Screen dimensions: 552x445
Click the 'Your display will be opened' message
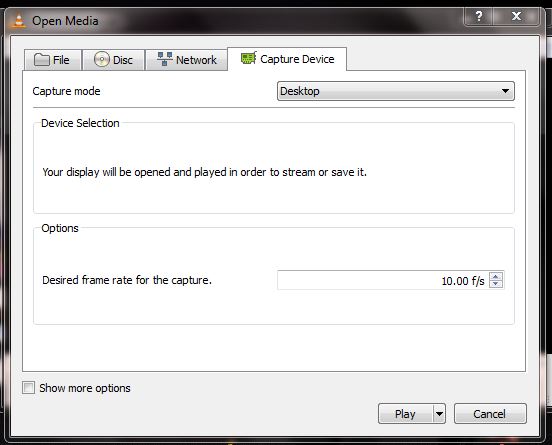205,172
